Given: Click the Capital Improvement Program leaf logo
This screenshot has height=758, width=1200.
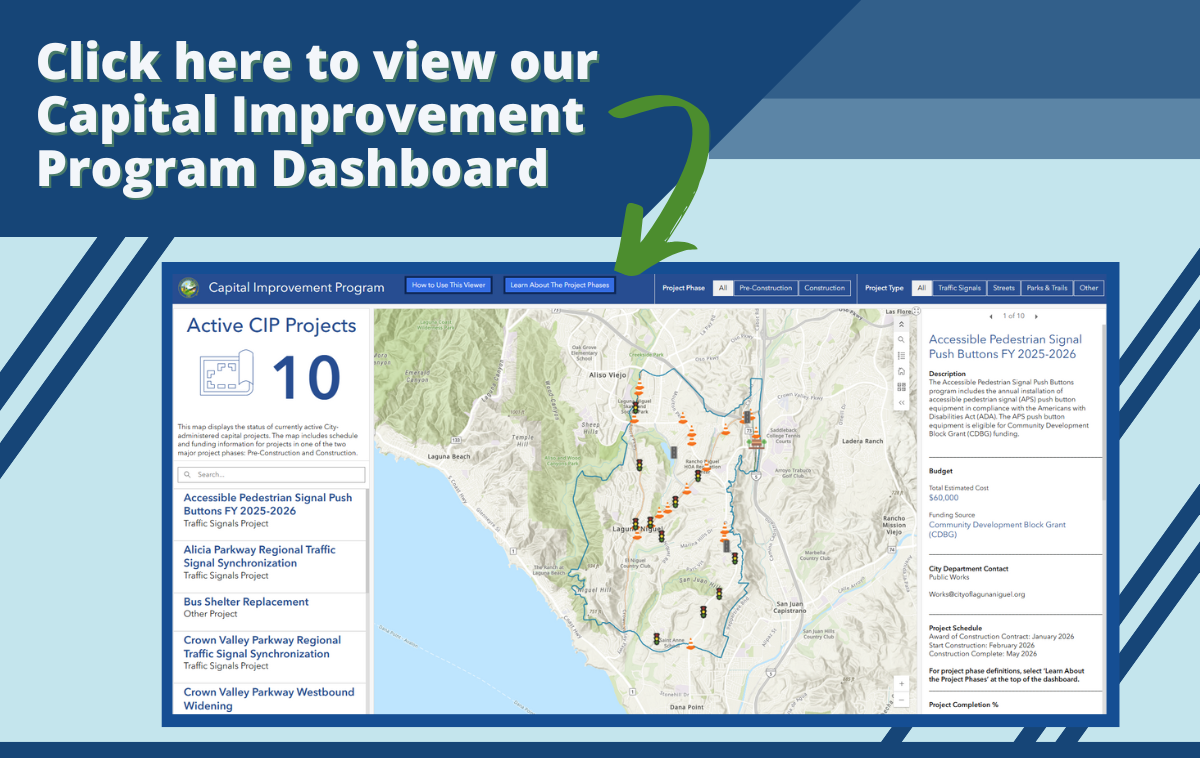Looking at the screenshot, I should tap(188, 287).
